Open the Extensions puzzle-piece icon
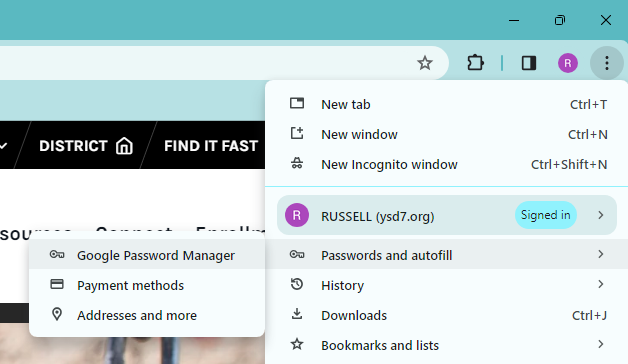Image resolution: width=628 pixels, height=364 pixels. click(475, 63)
